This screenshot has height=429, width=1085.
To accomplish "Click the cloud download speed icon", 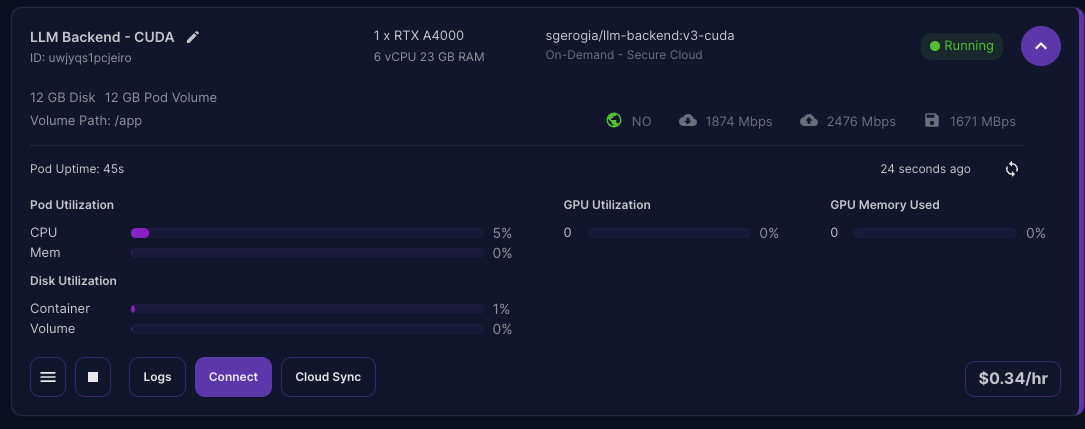I will tap(688, 120).
